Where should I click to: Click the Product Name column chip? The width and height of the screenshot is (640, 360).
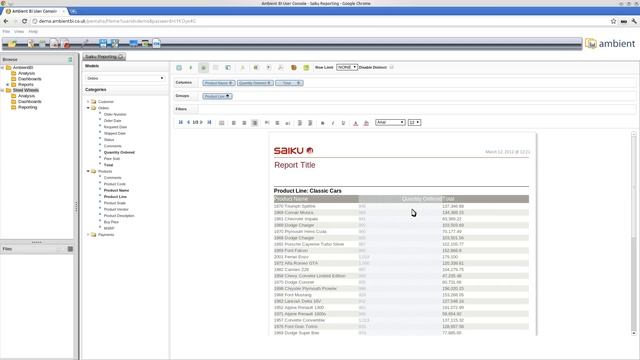[219, 83]
